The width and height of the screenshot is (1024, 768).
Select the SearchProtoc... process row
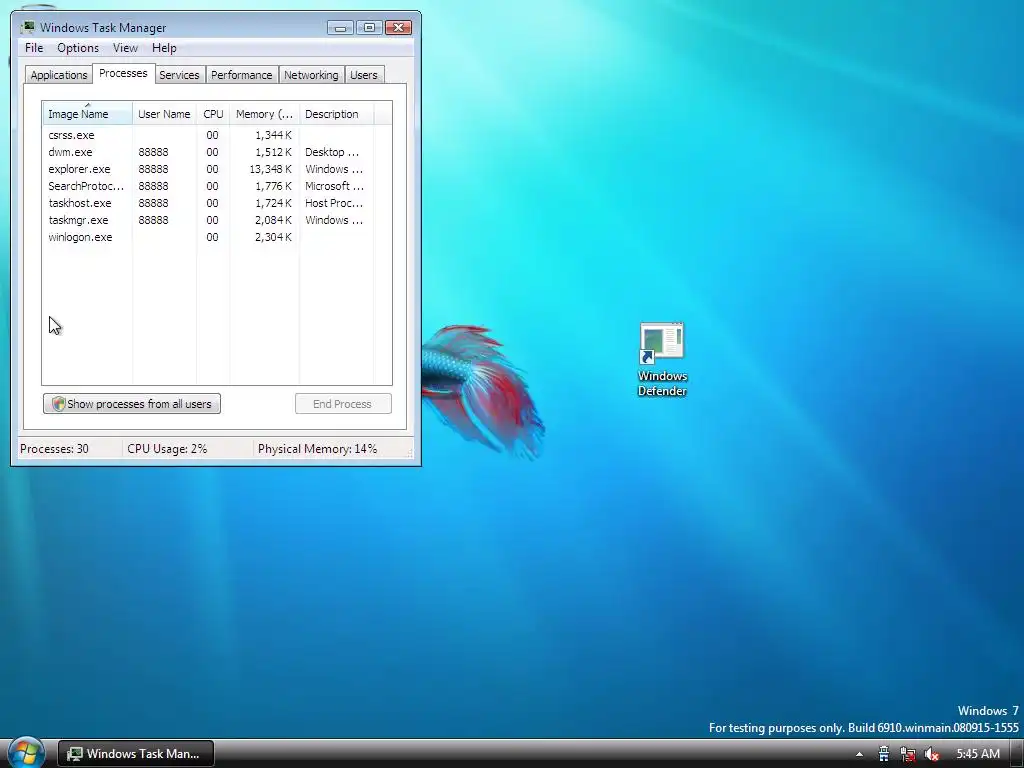pyautogui.click(x=209, y=186)
